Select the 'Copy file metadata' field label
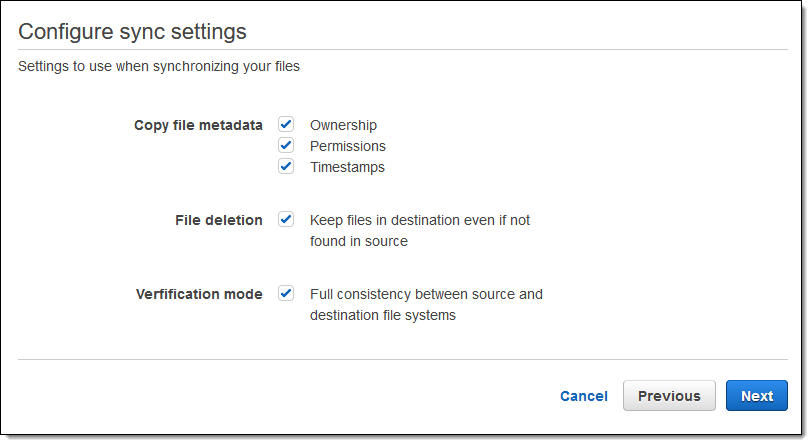 198,125
